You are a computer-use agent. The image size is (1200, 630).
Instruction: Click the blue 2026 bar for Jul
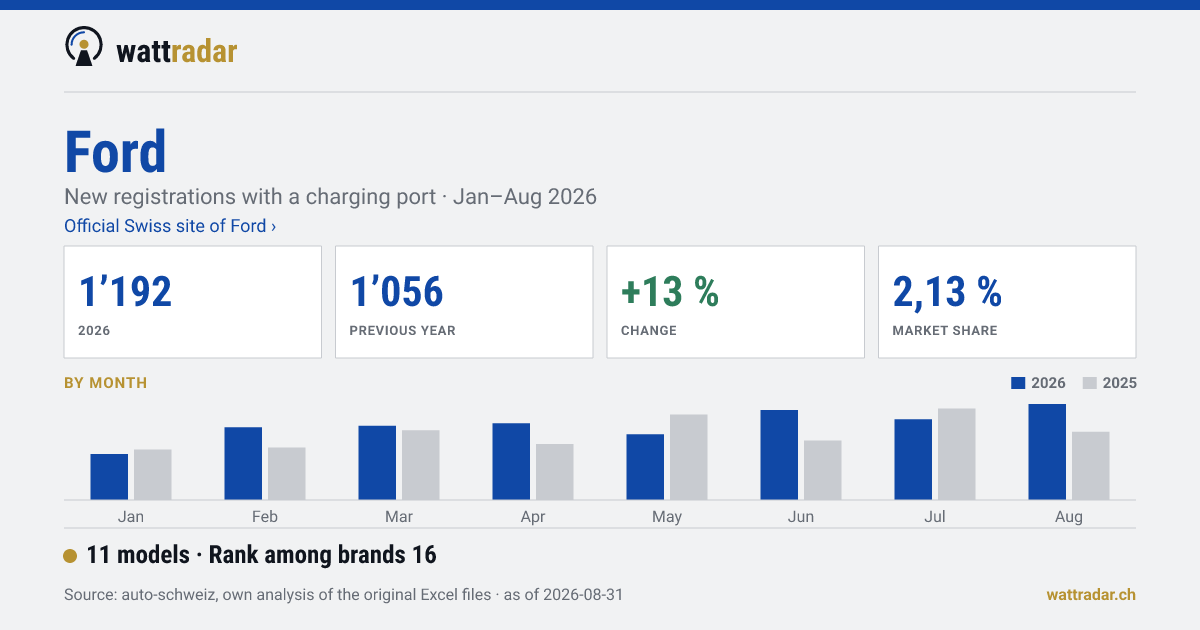(913, 460)
